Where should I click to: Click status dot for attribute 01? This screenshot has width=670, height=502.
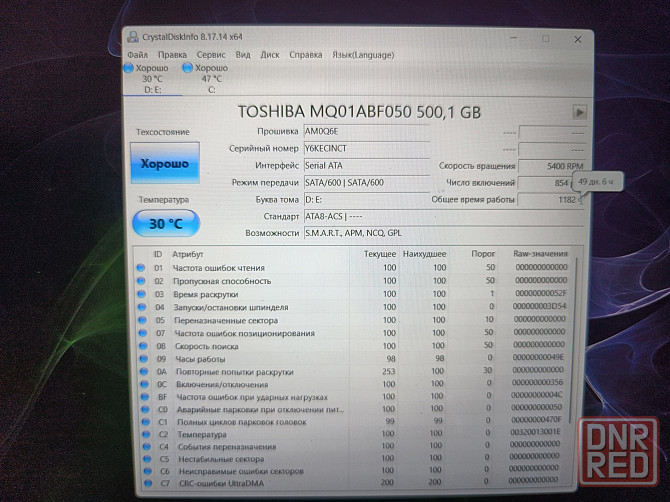click(x=141, y=268)
